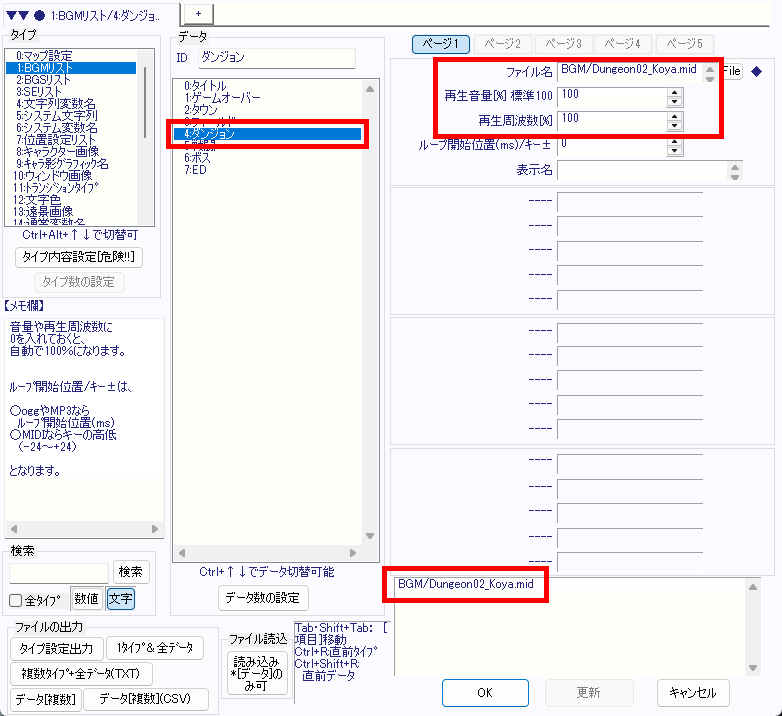Toggle the 文字 search mode button

coord(120,599)
